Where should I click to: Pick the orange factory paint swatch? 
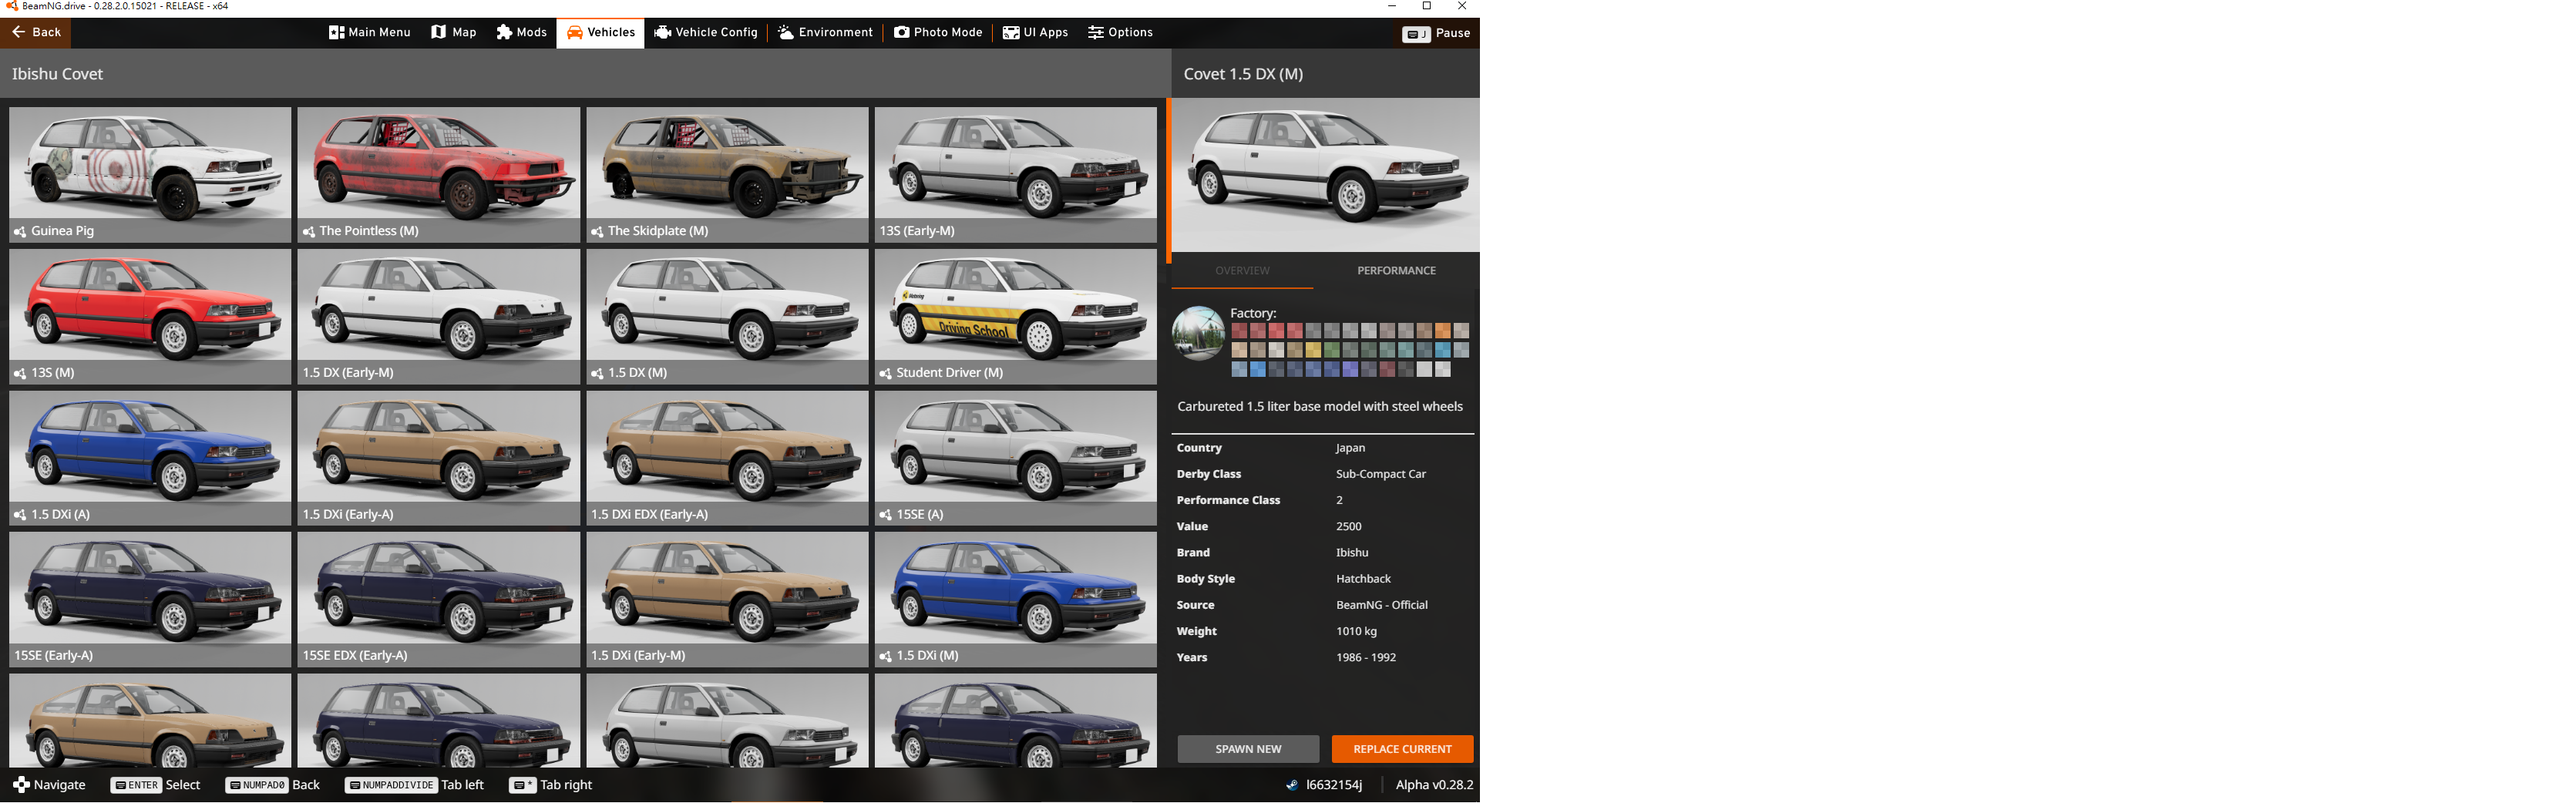pos(1443,331)
